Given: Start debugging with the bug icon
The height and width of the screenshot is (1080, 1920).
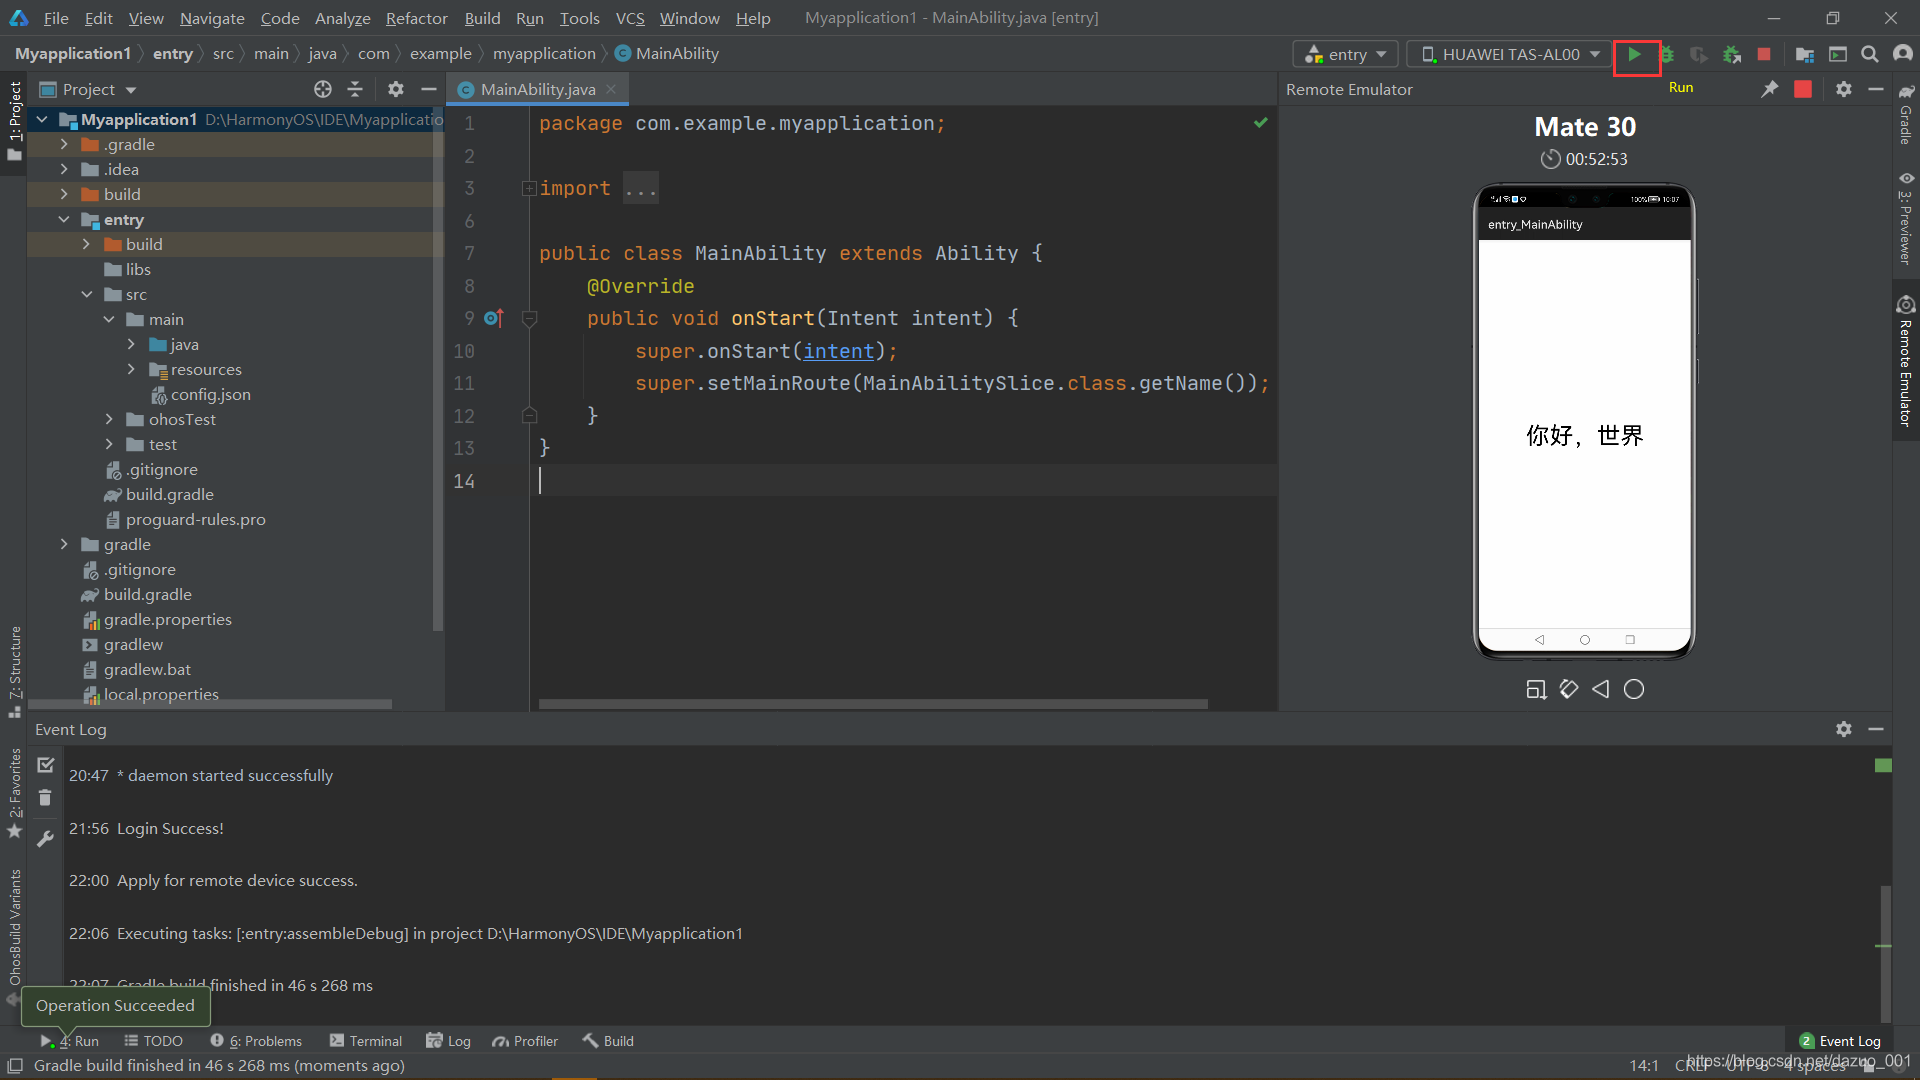Looking at the screenshot, I should [1667, 55].
